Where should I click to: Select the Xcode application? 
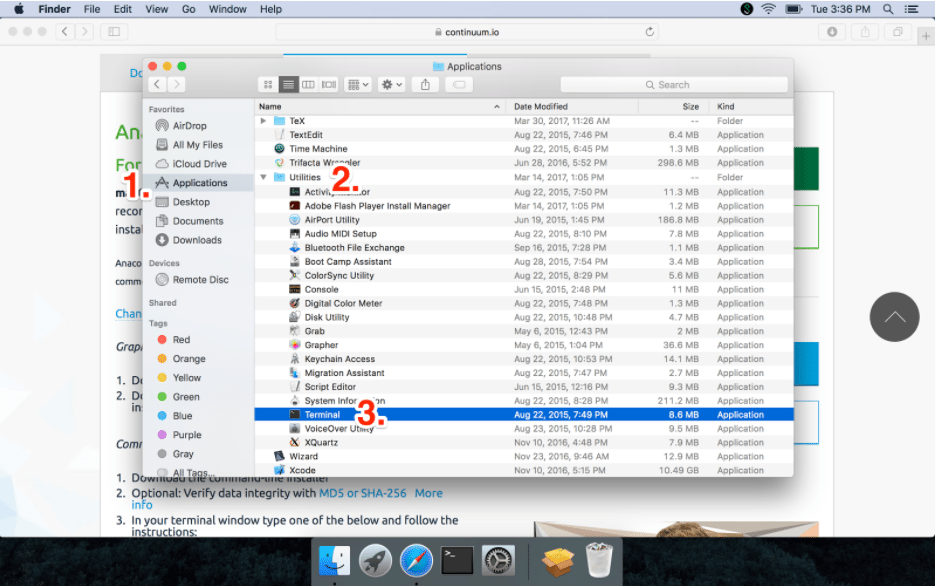click(x=524, y=470)
